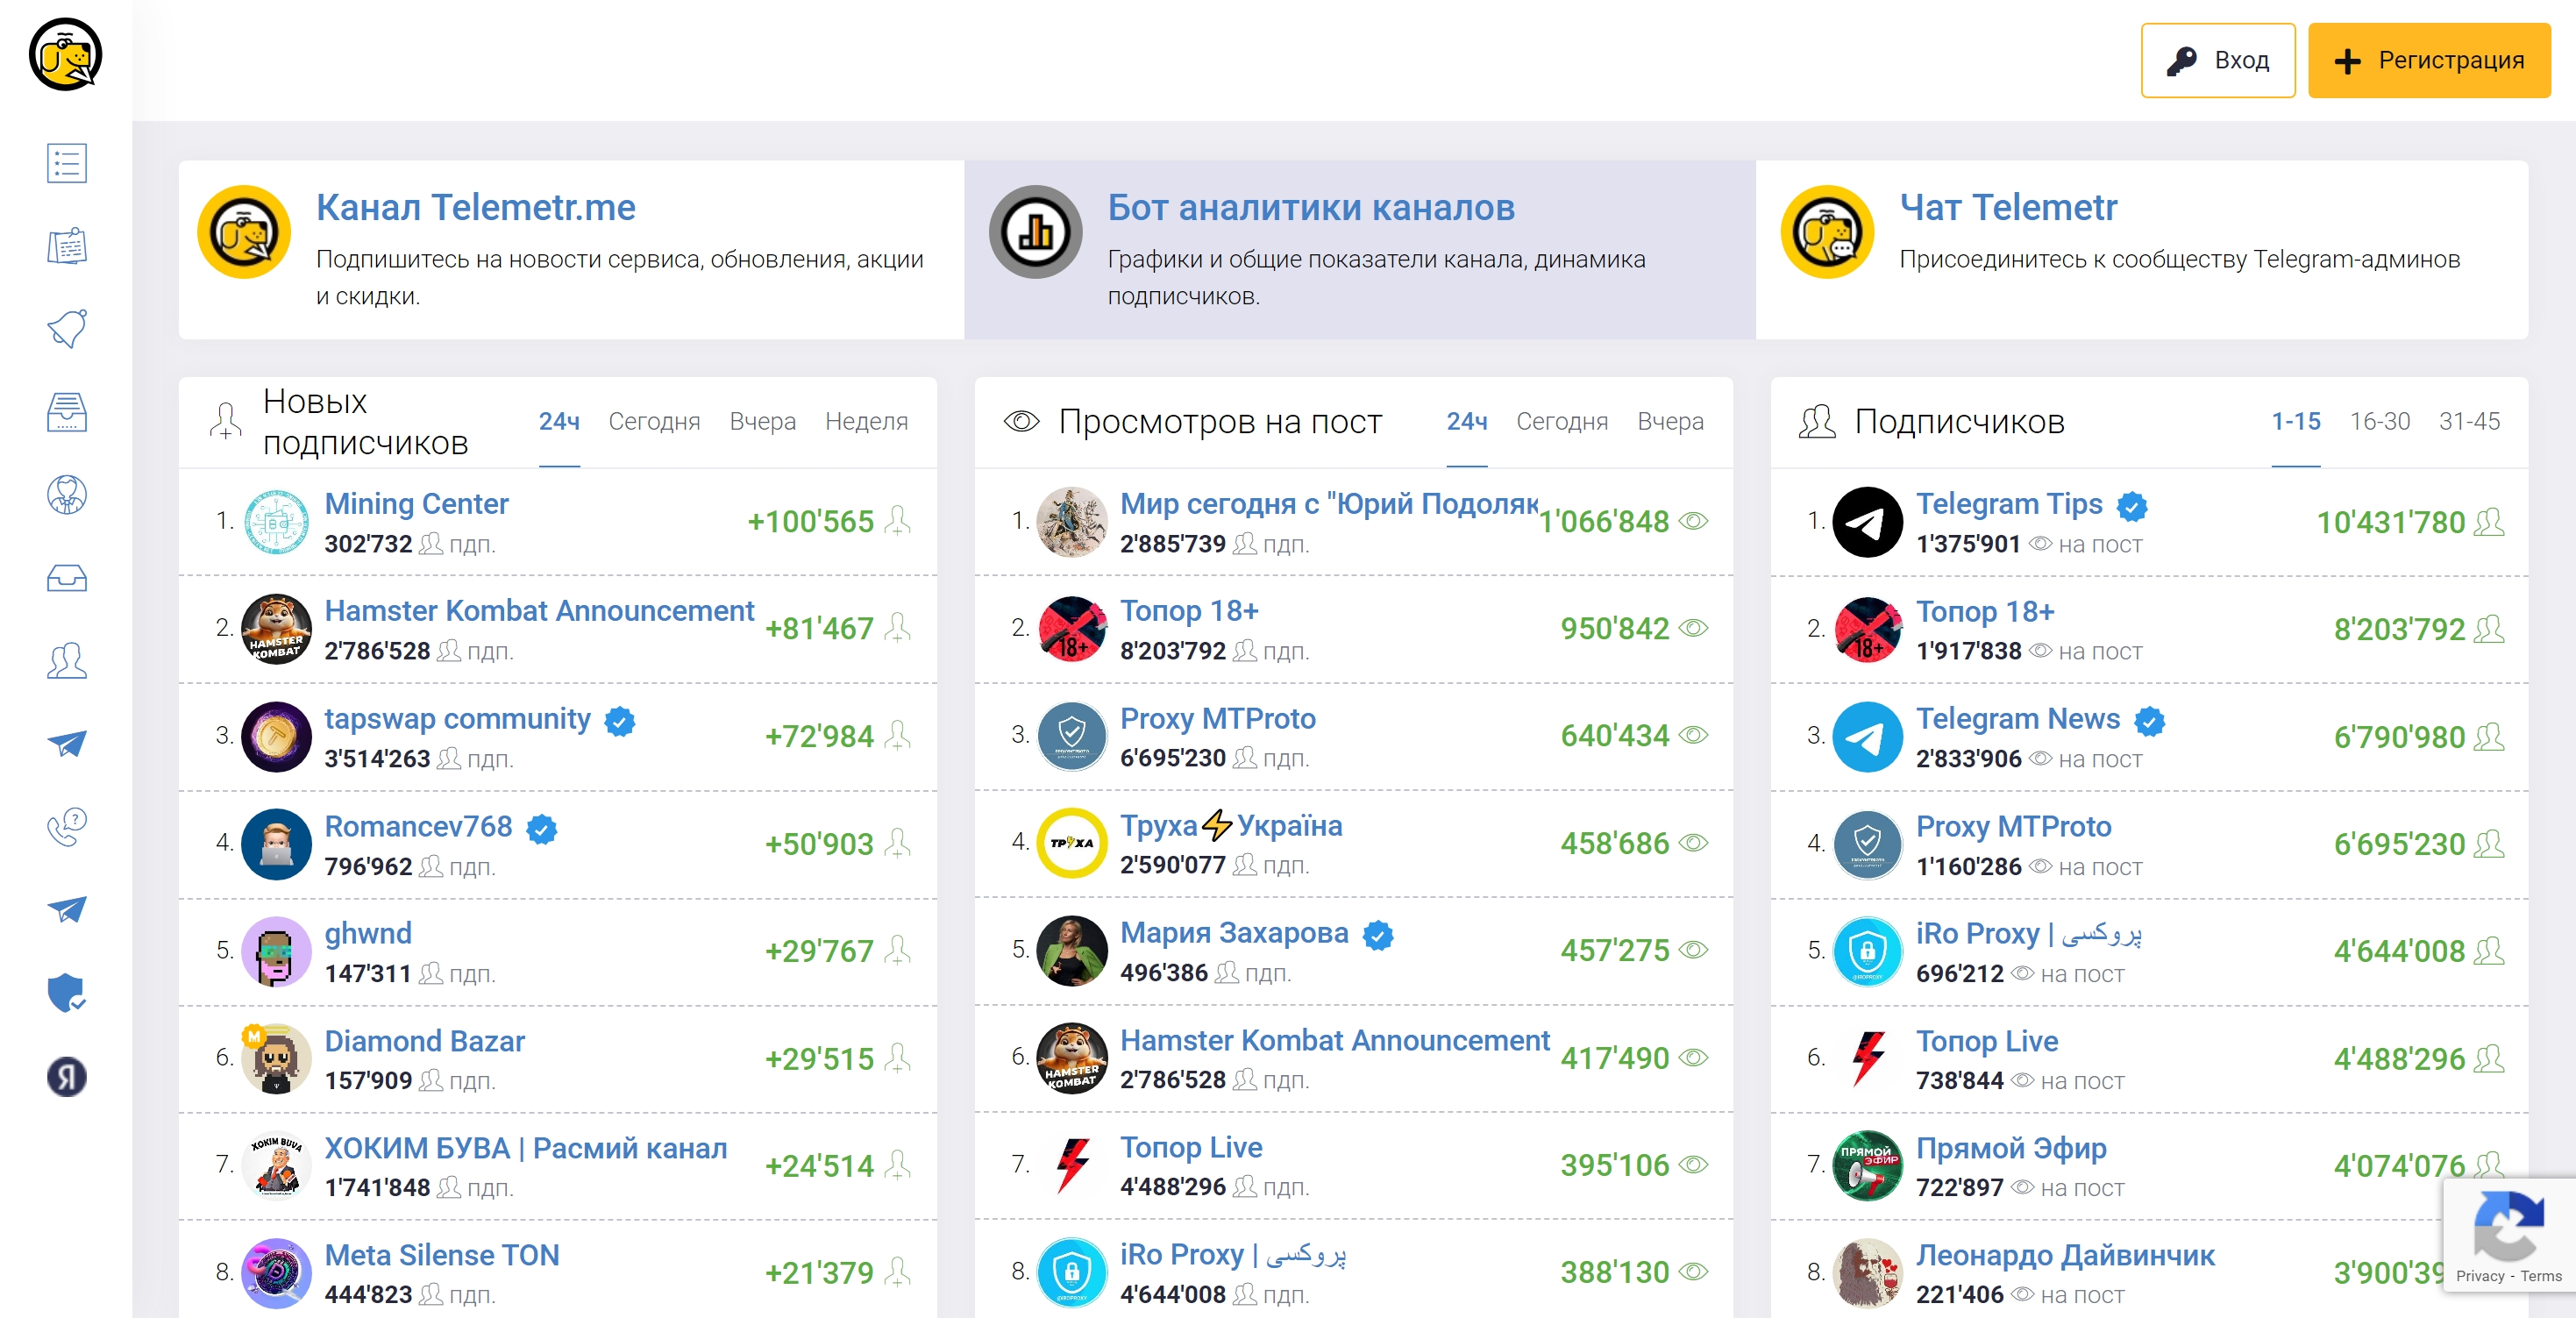This screenshot has width=2576, height=1318.
Task: Show subscribers ranking 31-45 tab
Action: pyautogui.click(x=2469, y=422)
